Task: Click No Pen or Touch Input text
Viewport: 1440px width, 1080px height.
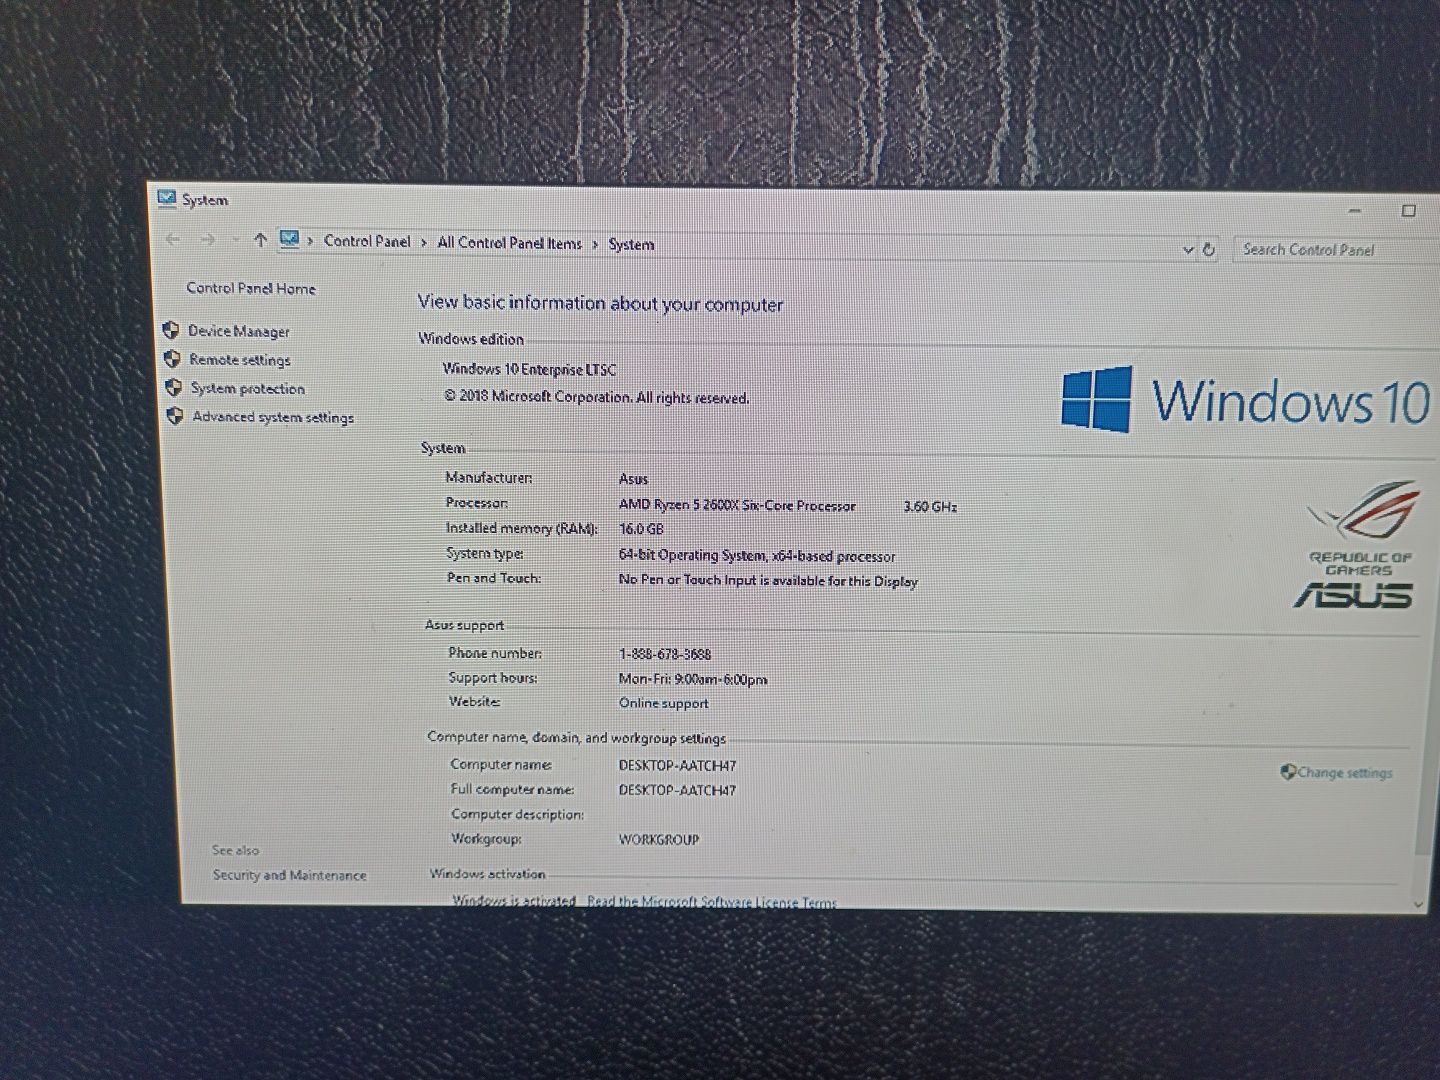Action: pyautogui.click(x=767, y=581)
